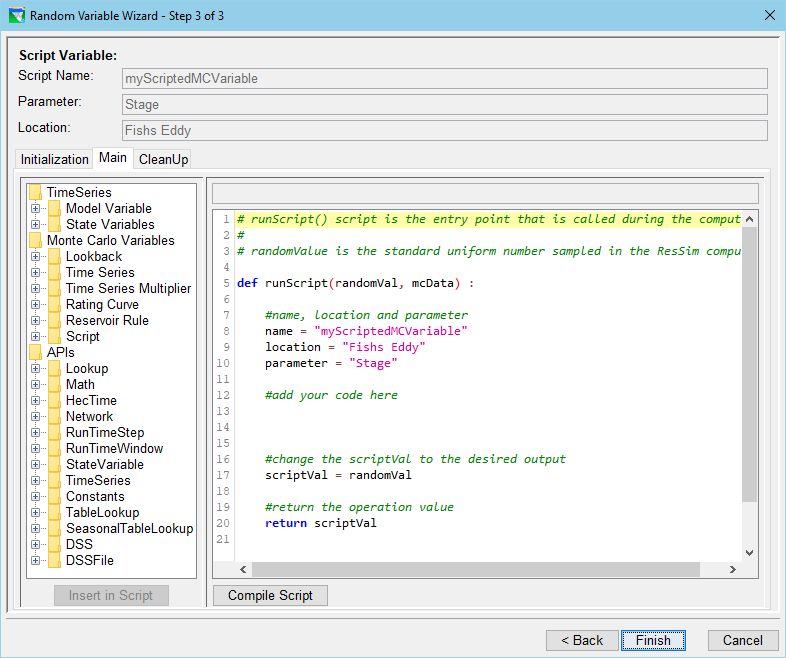Click the DSSFile folder icon
Viewport: 786px width, 658px height.
[54, 560]
